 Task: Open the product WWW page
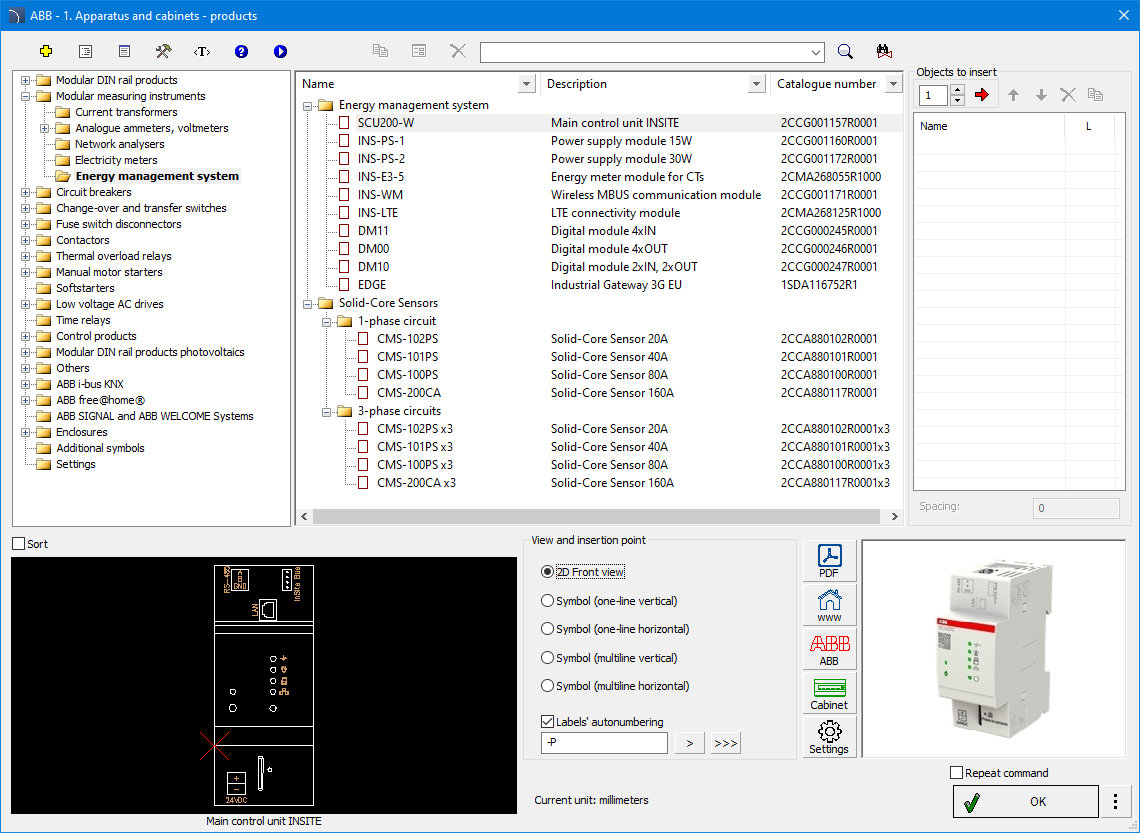[829, 605]
